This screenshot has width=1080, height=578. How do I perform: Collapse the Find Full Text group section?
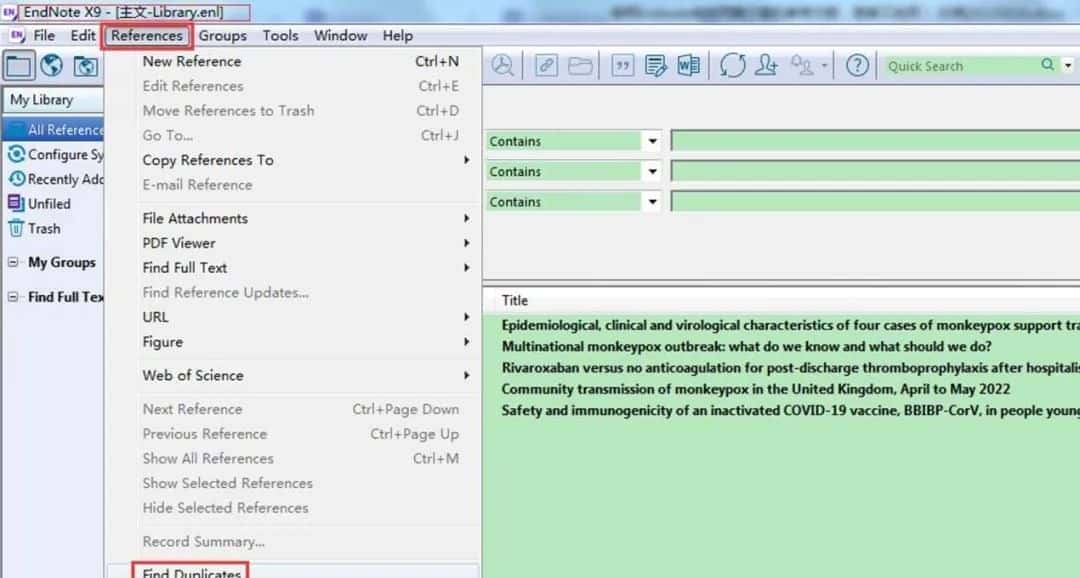(x=13, y=297)
